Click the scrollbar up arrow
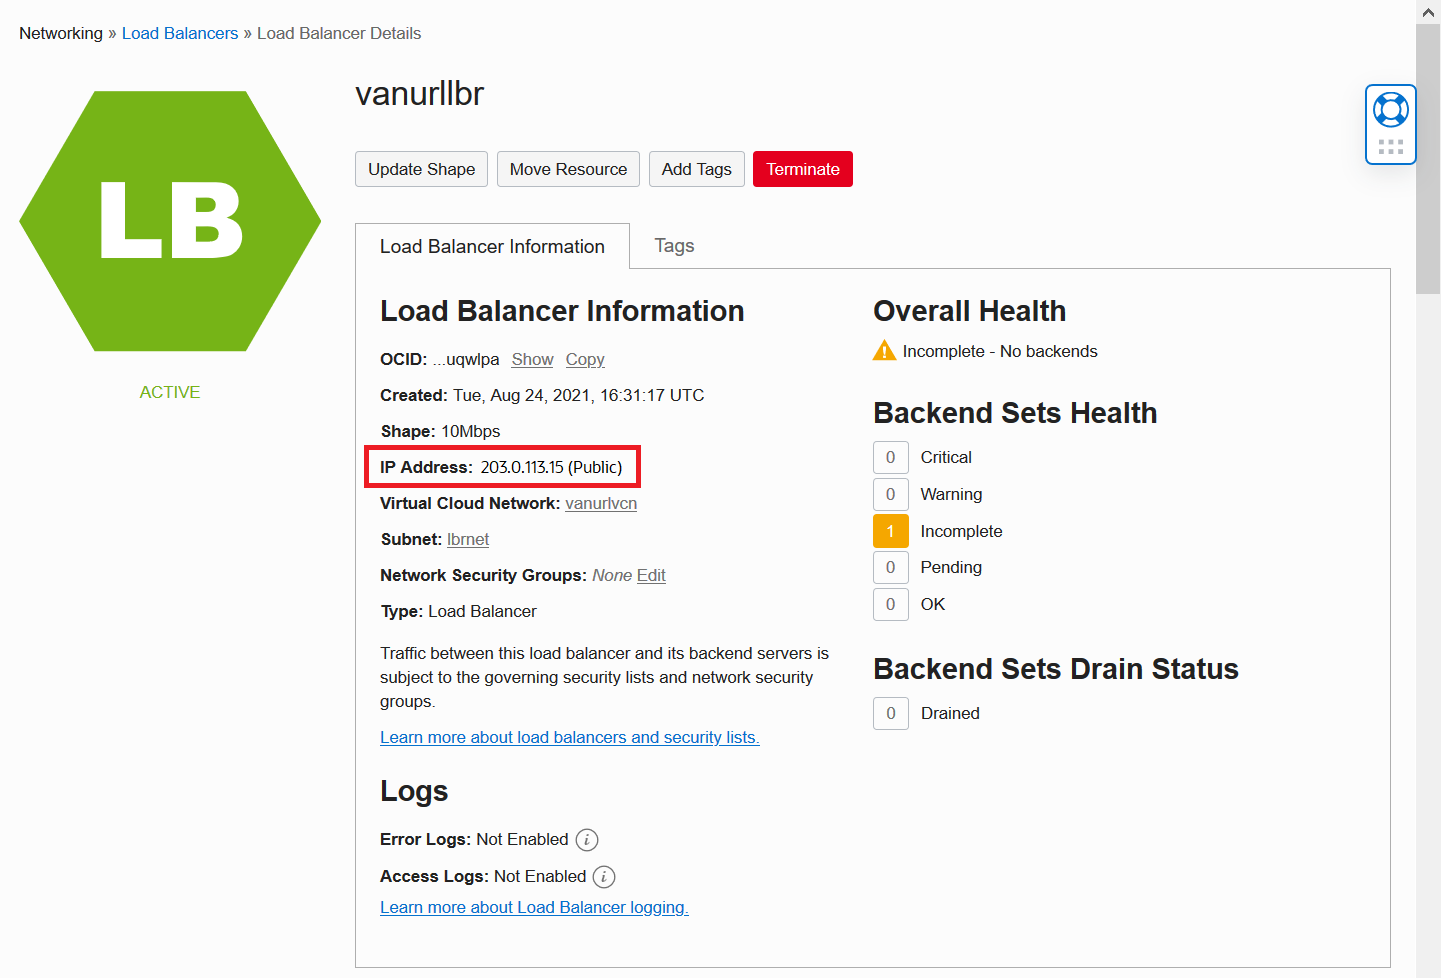This screenshot has width=1441, height=978. (x=1428, y=11)
